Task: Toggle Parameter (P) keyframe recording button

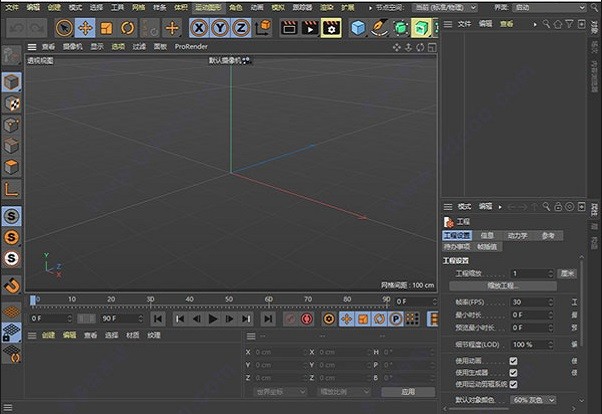Action: [396, 319]
